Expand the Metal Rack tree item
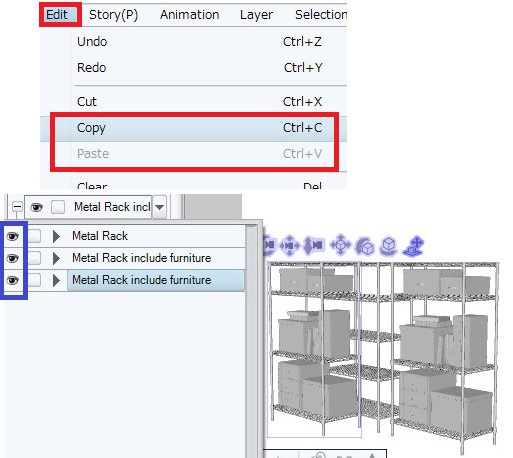Image resolution: width=513 pixels, height=458 pixels. pyautogui.click(x=56, y=236)
